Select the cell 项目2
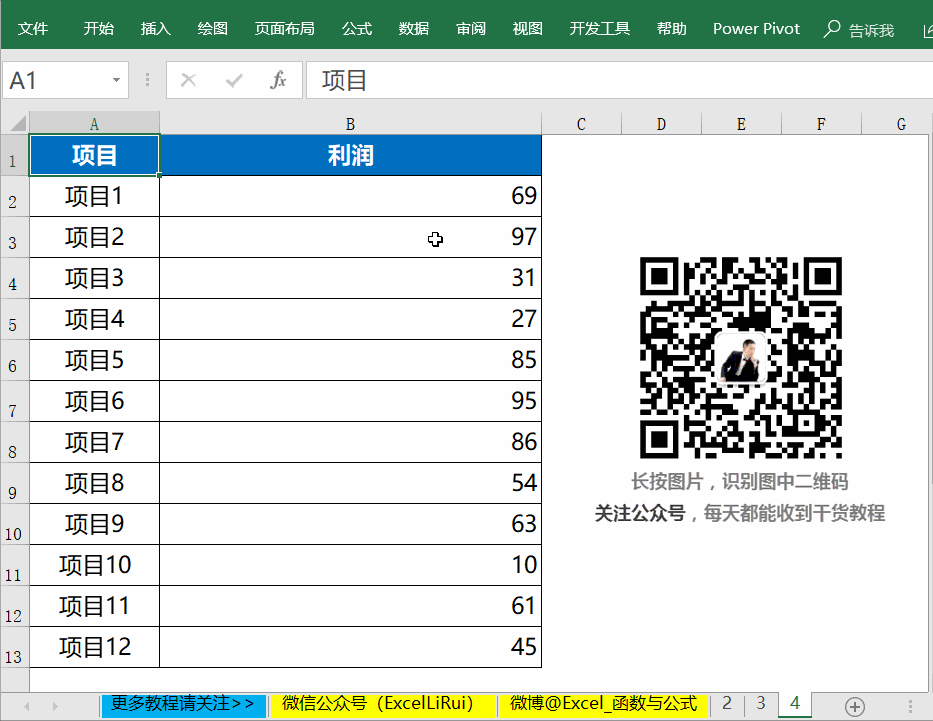Image resolution: width=933 pixels, height=721 pixels. pyautogui.click(x=94, y=237)
